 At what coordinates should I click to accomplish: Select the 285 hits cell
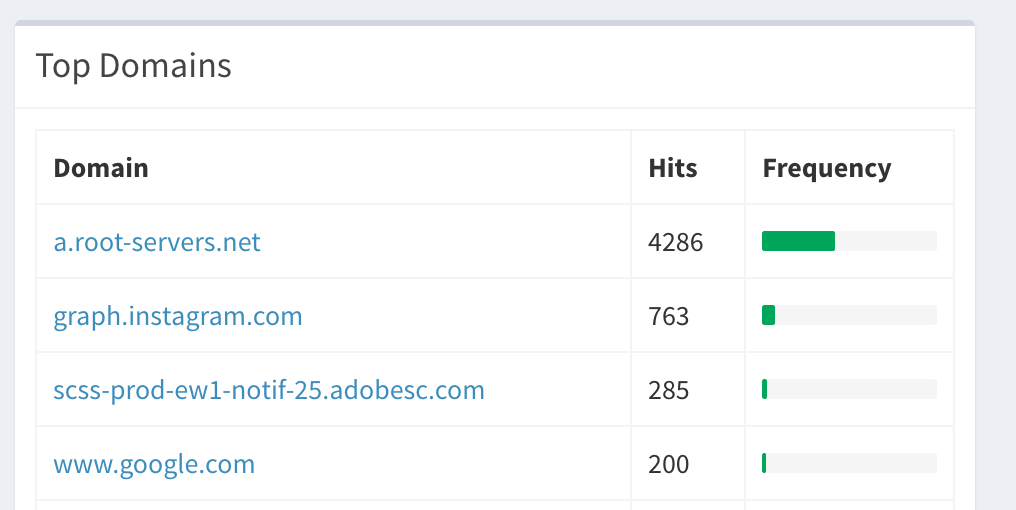click(669, 390)
